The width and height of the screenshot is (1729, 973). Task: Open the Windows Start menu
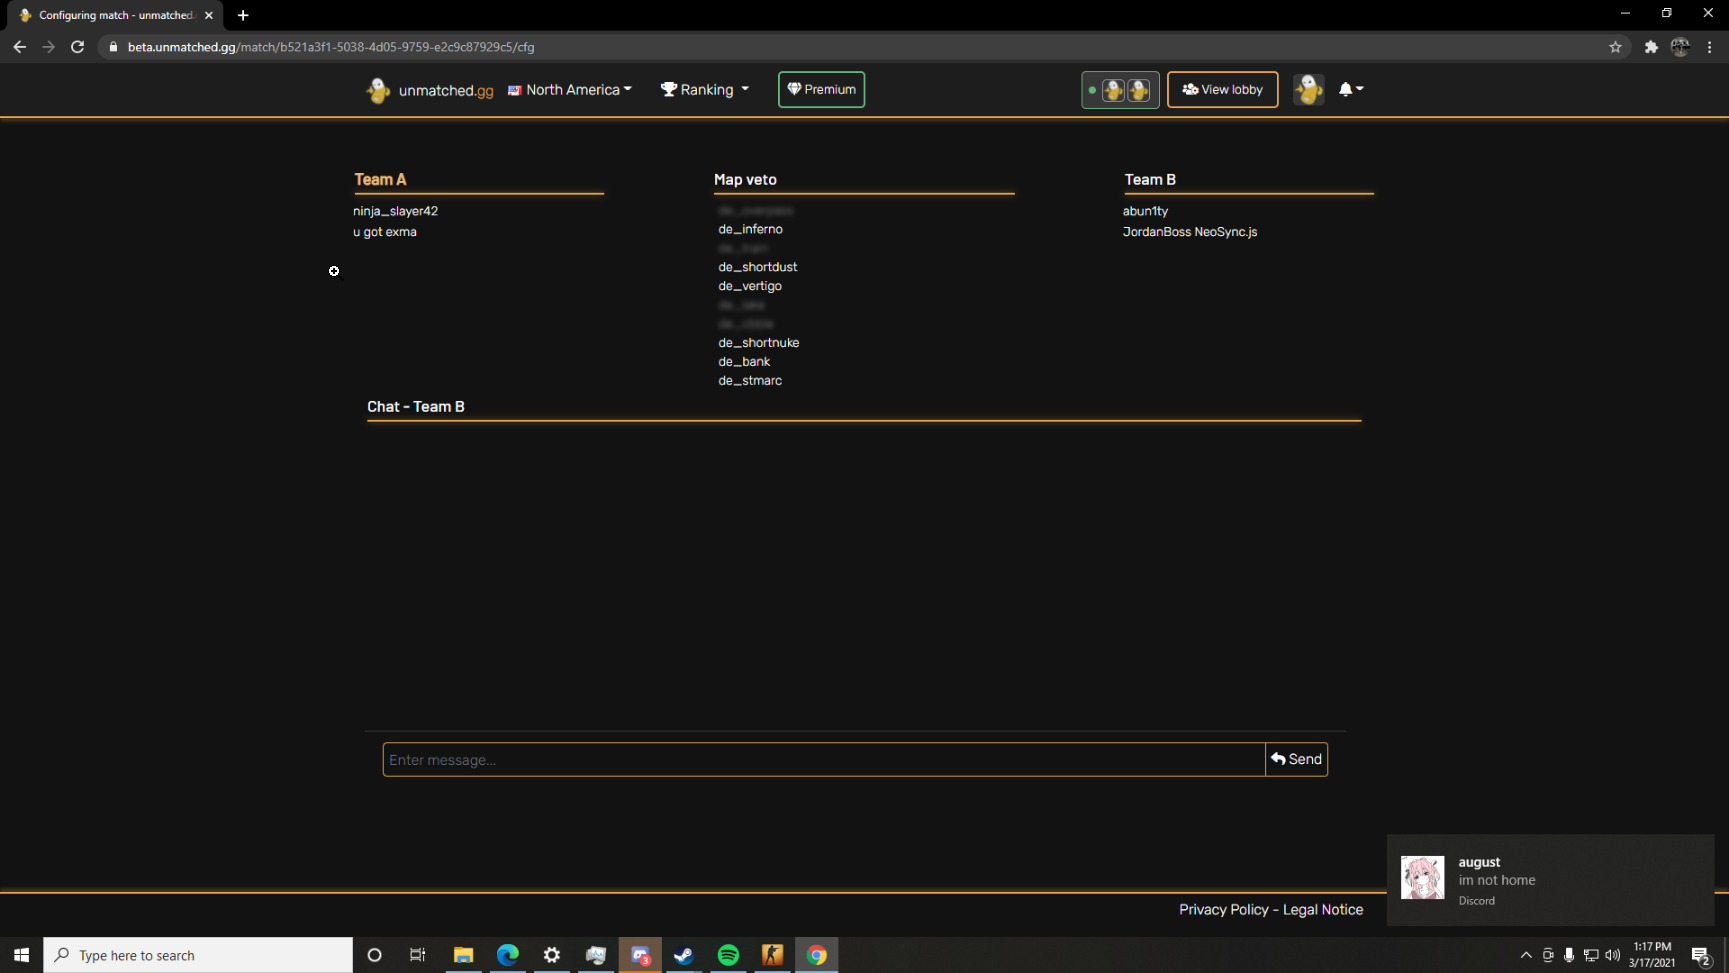pos(21,955)
